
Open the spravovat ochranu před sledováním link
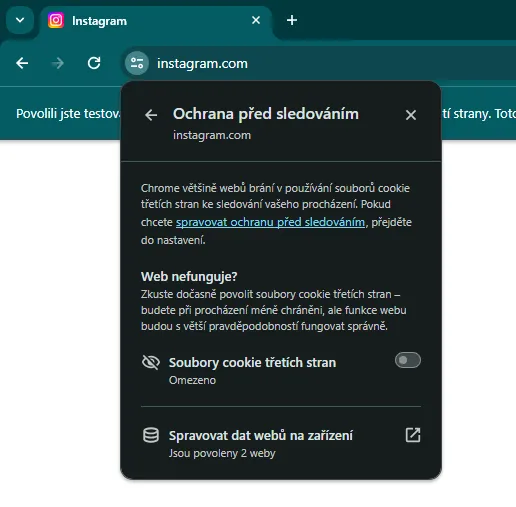click(270, 222)
